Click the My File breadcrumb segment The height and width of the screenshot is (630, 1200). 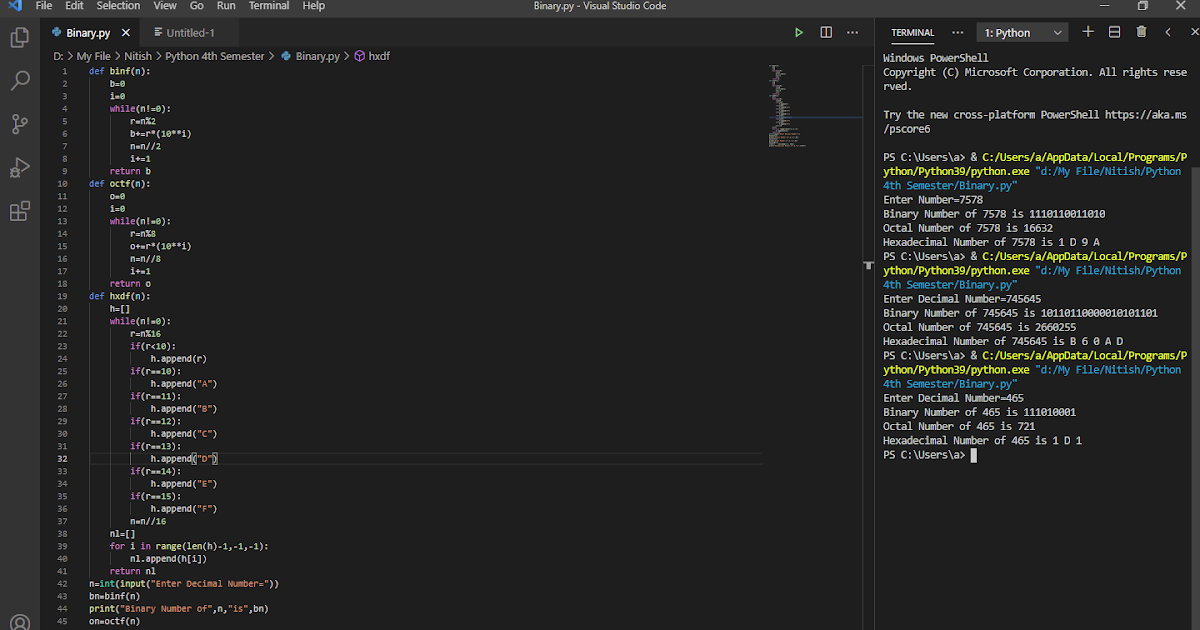coord(94,56)
